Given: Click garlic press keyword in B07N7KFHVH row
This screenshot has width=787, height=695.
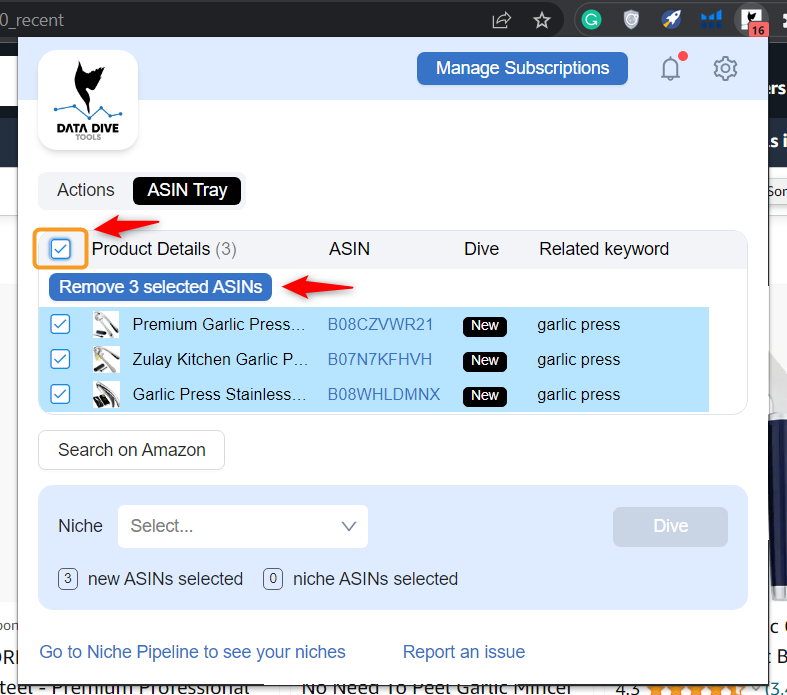Looking at the screenshot, I should pos(579,360).
